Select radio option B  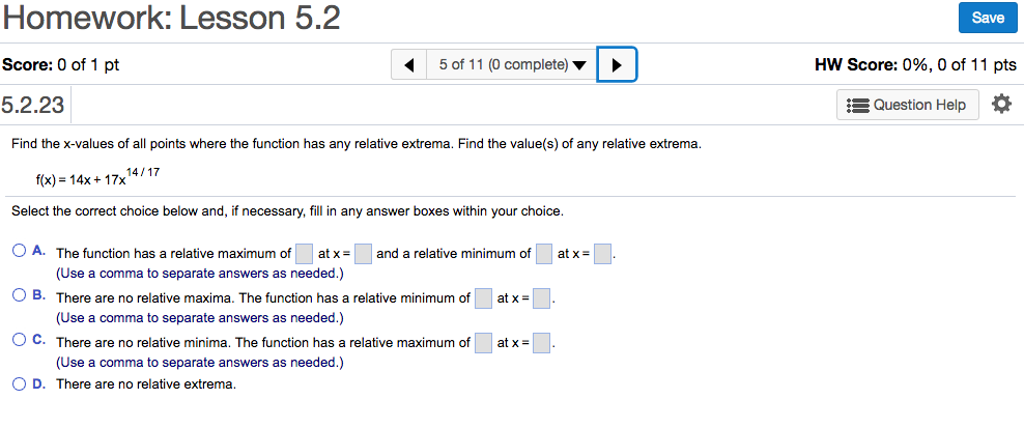19,296
